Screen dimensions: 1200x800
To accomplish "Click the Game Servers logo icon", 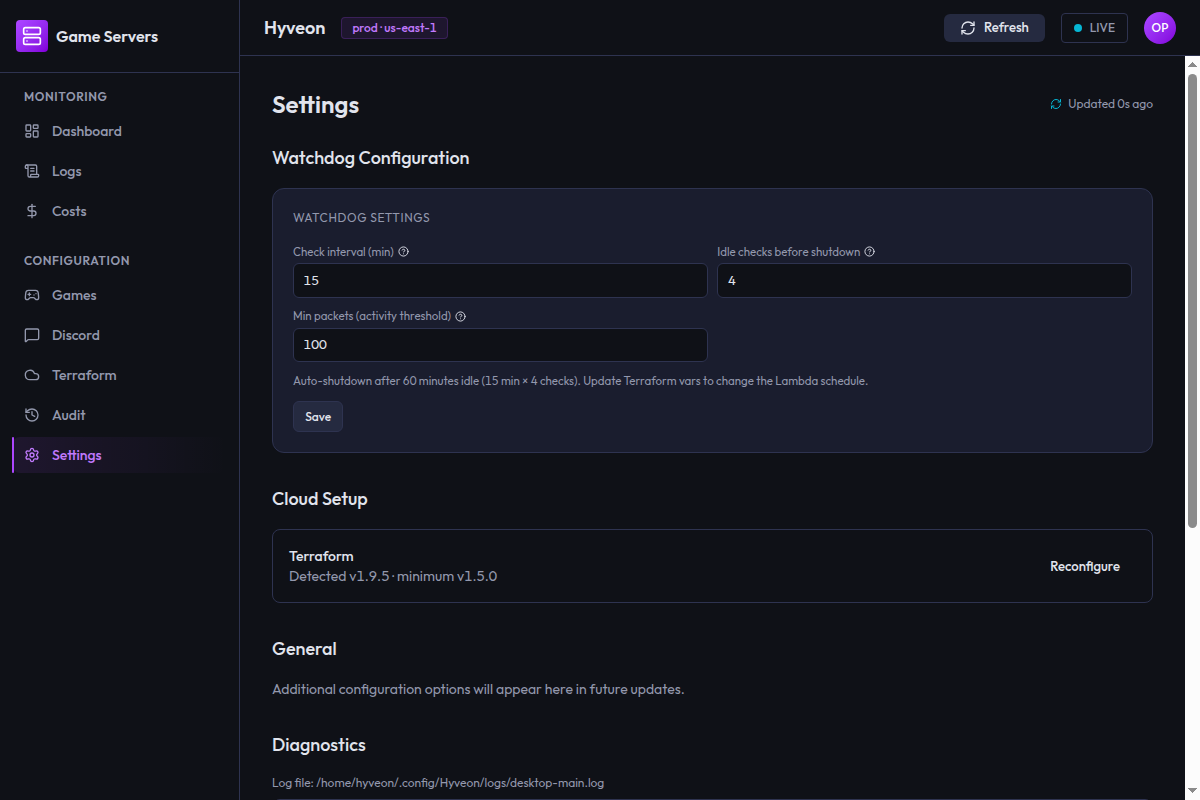I will tap(32, 36).
